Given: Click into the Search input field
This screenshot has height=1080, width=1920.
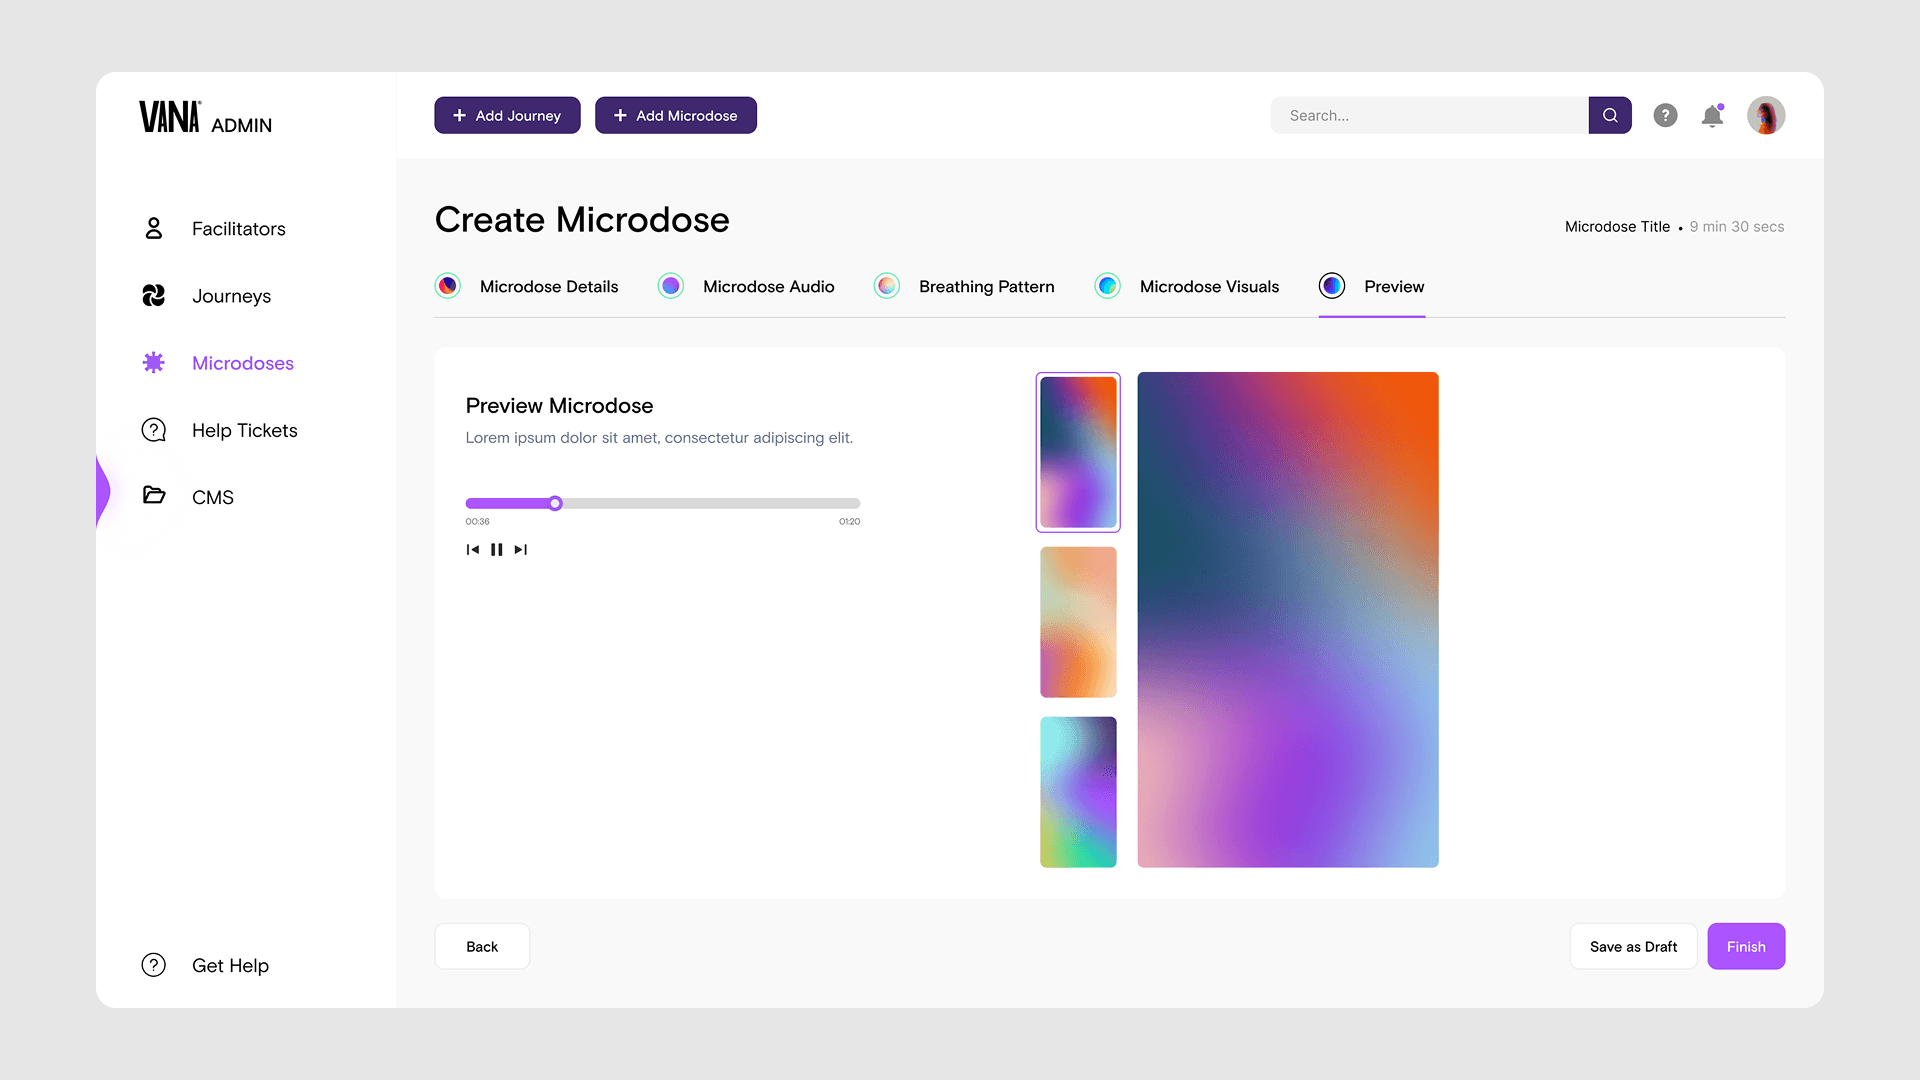Looking at the screenshot, I should tap(1430, 115).
